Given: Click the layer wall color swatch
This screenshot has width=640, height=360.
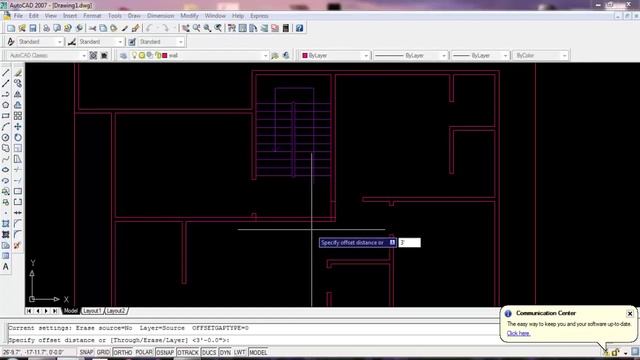Looking at the screenshot, I should pyautogui.click(x=165, y=56).
